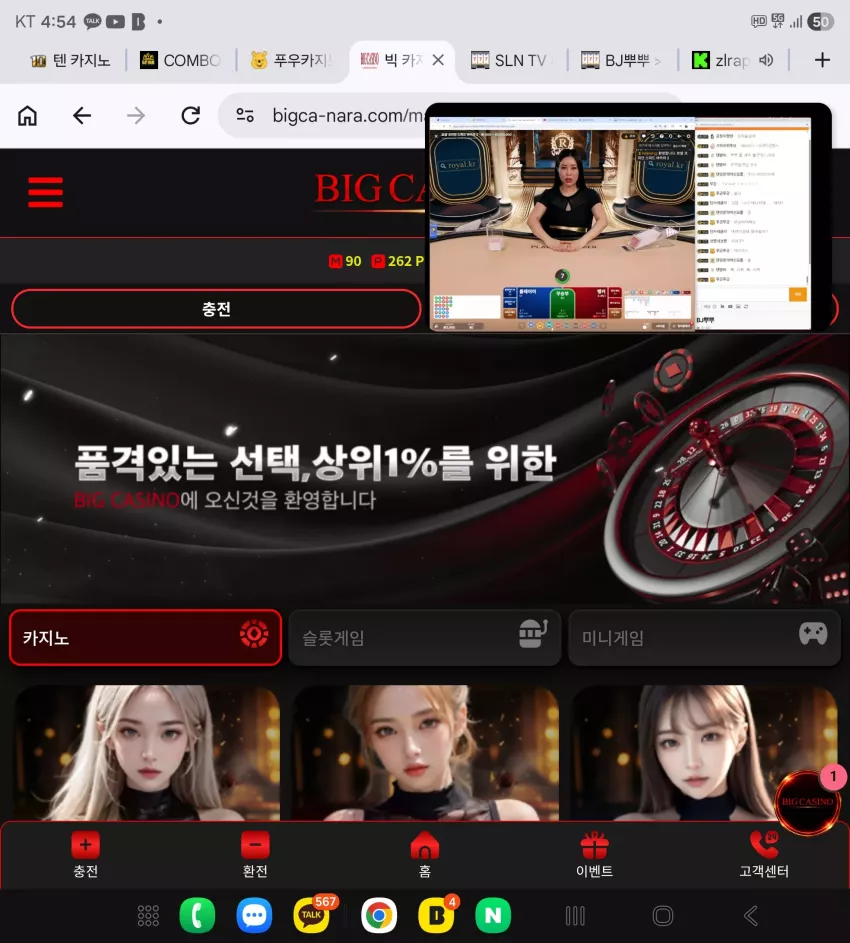
Task: Click the BIG CASINO logo header
Action: click(x=371, y=191)
